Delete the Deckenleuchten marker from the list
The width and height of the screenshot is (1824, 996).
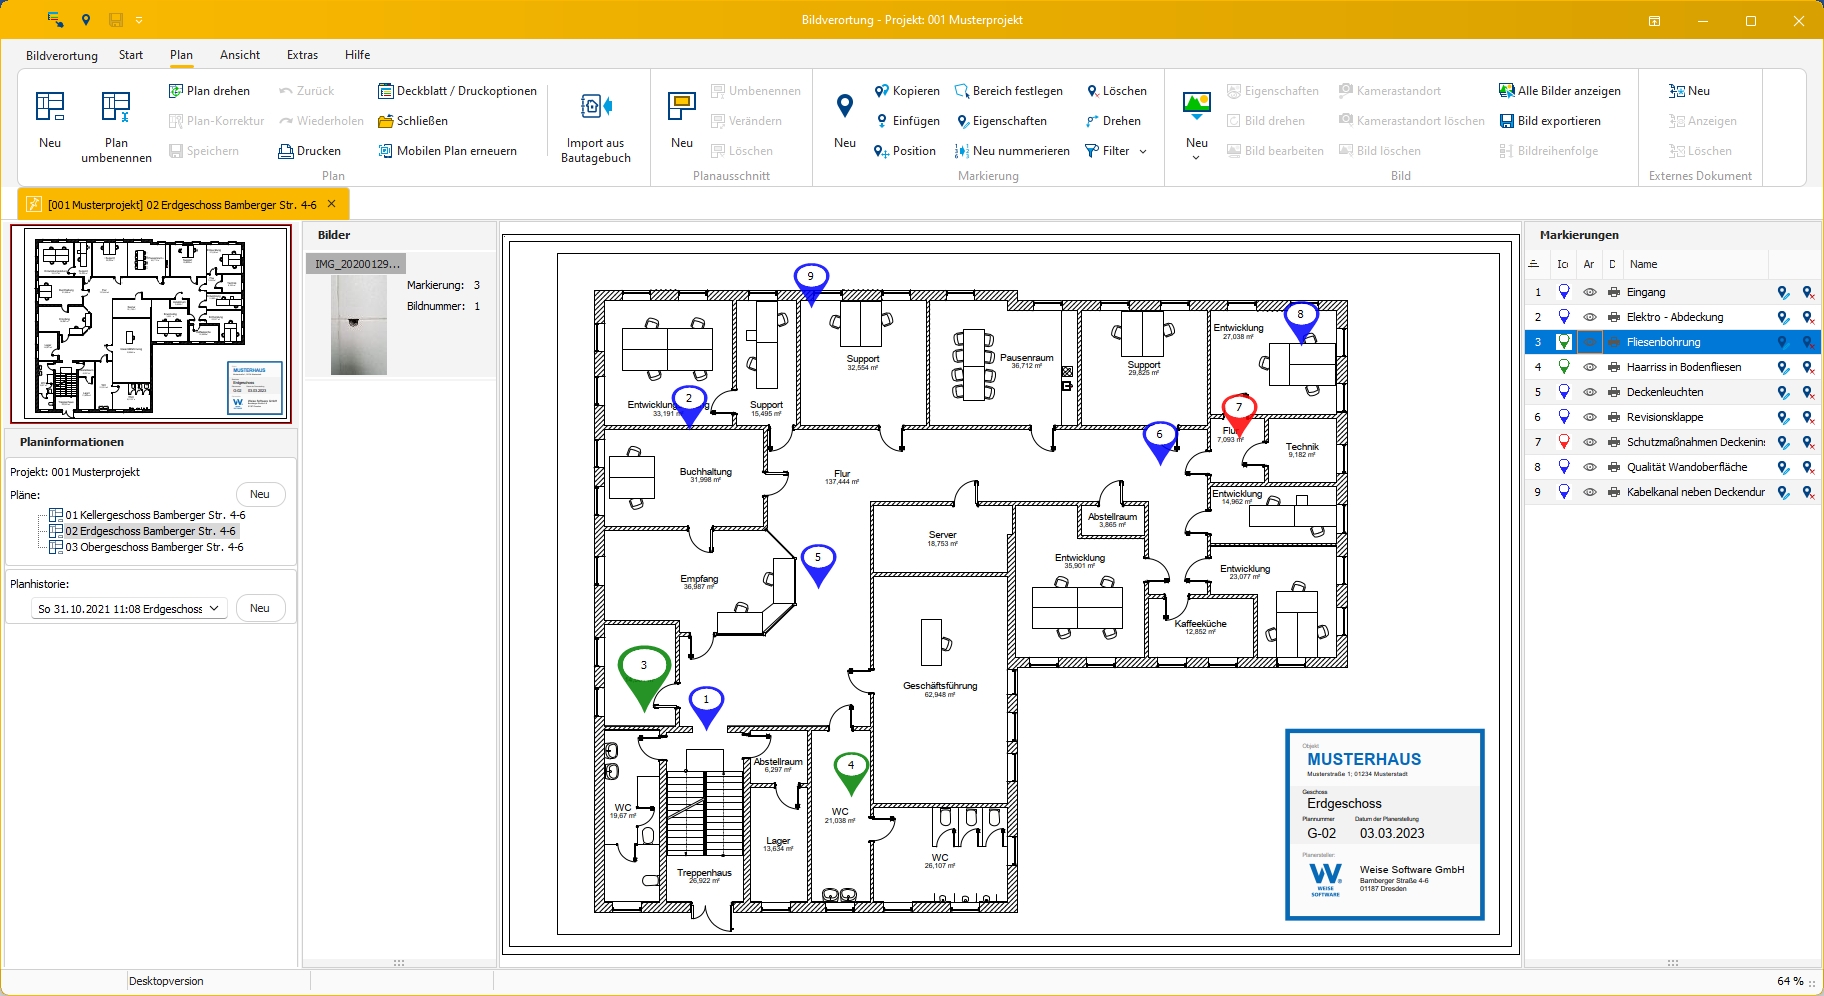tap(1808, 392)
